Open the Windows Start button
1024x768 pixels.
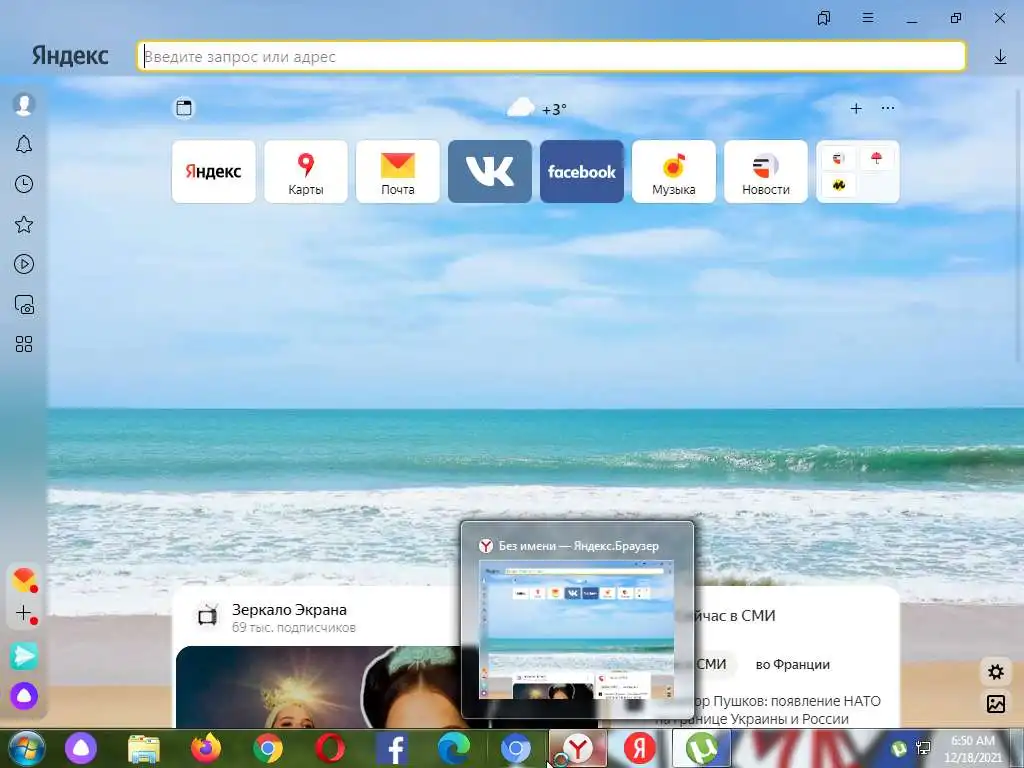pyautogui.click(x=25, y=749)
